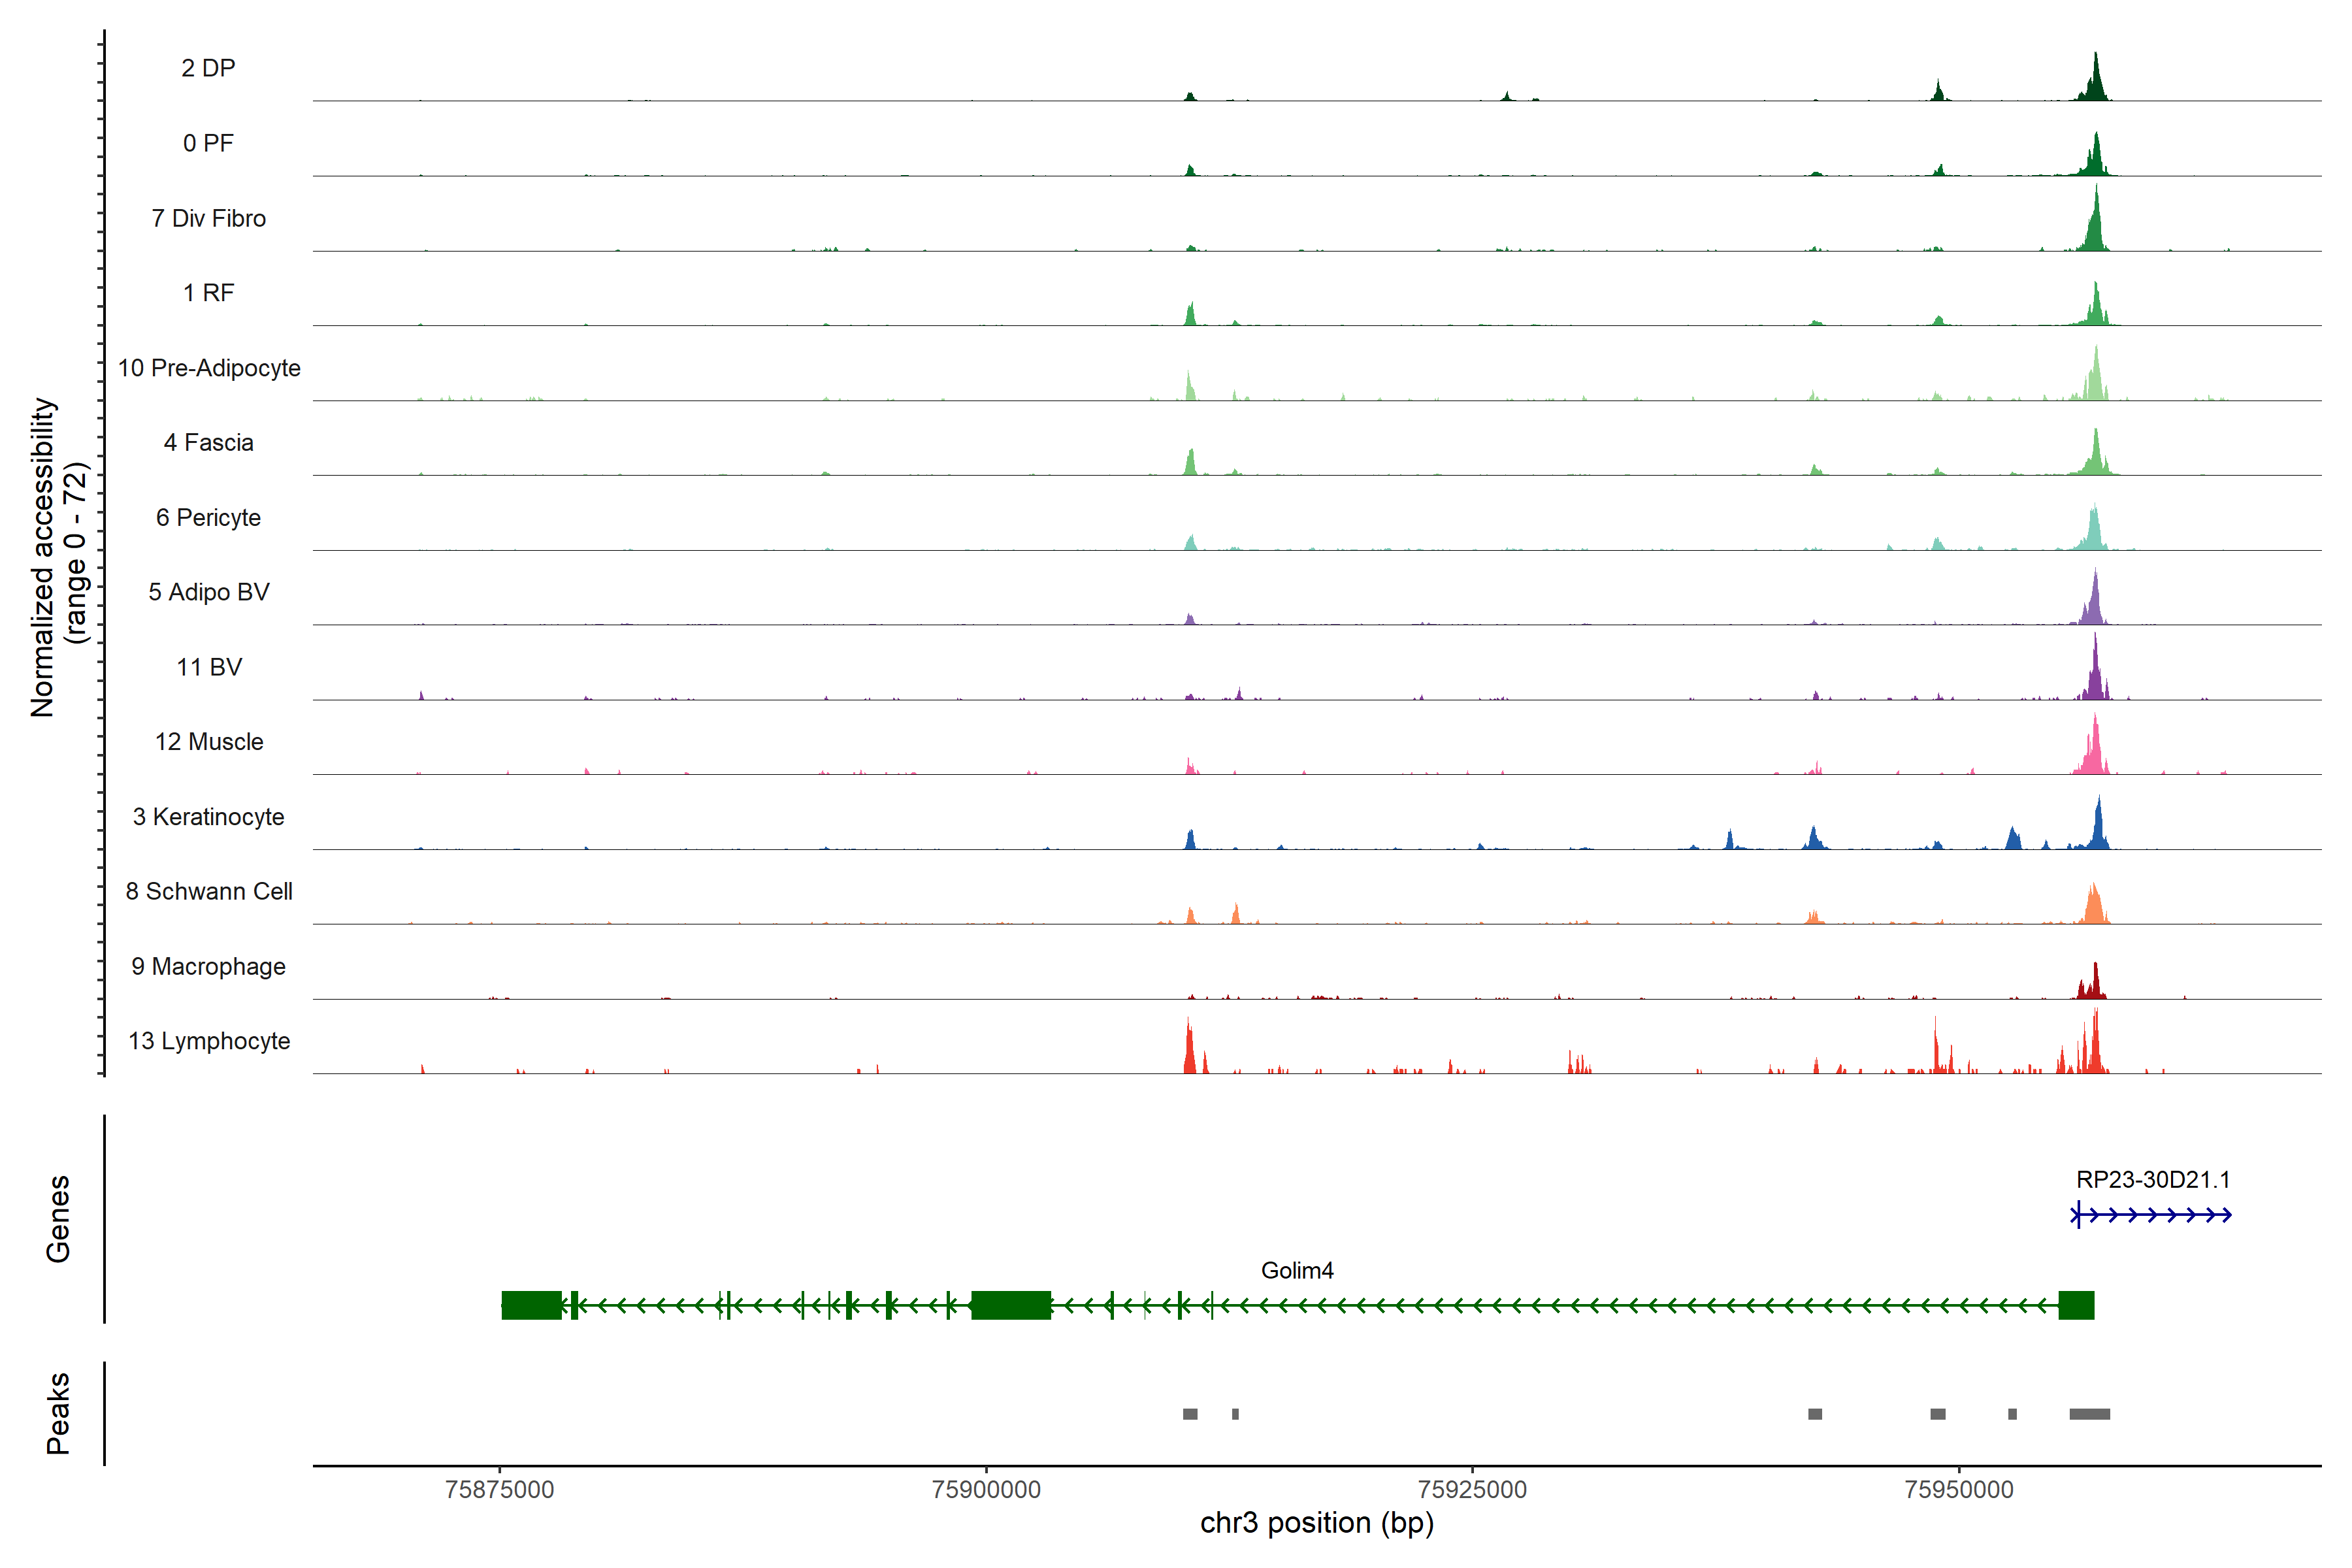The image size is (2352, 1568).
Task: Click the 3 Keratinocyte track label
Action: tap(208, 817)
